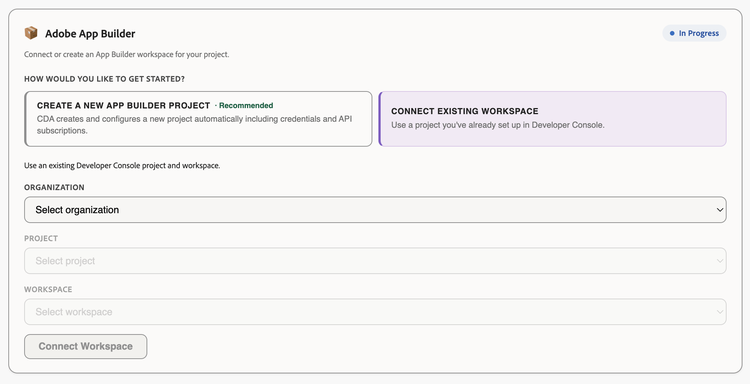Screen dimensions: 750x384
Task: Open the Select organization dropdown
Action: 375,209
